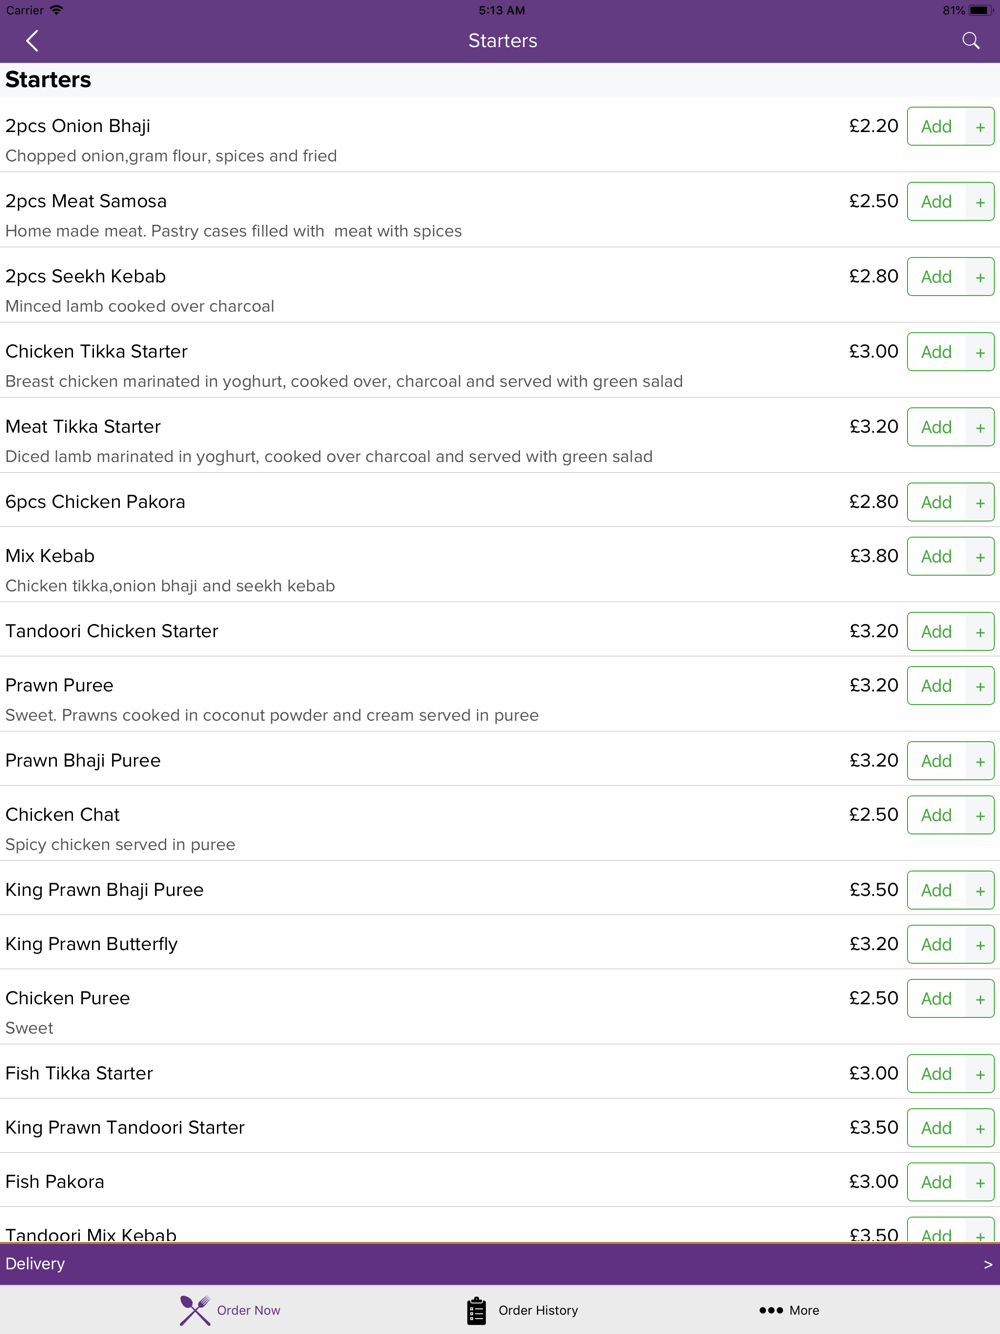Switch to the More tab
The width and height of the screenshot is (1000, 1334).
tap(789, 1310)
